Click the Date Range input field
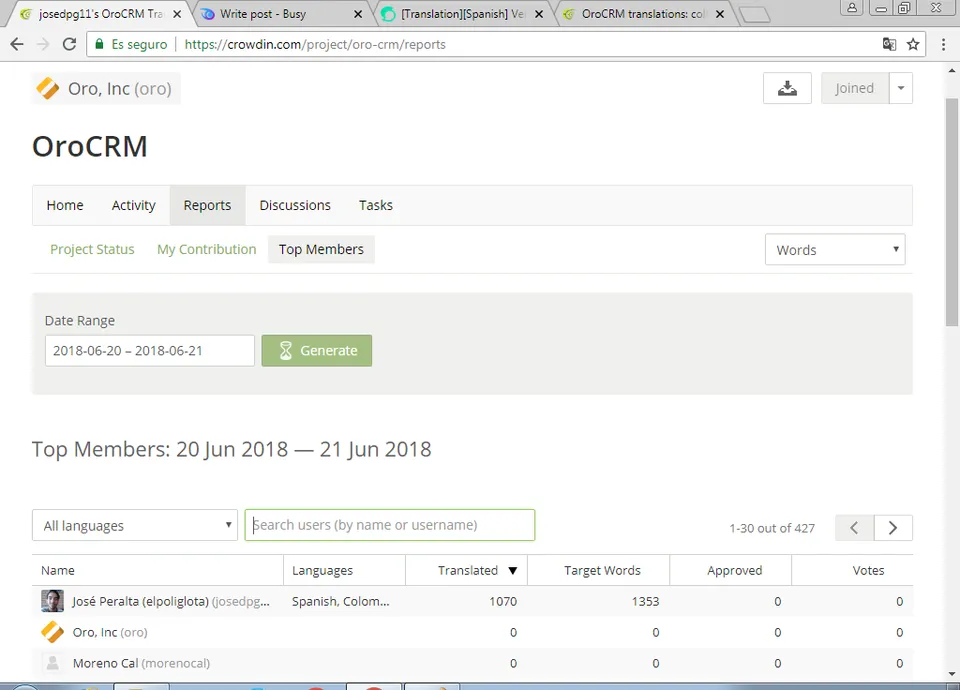 click(x=149, y=351)
